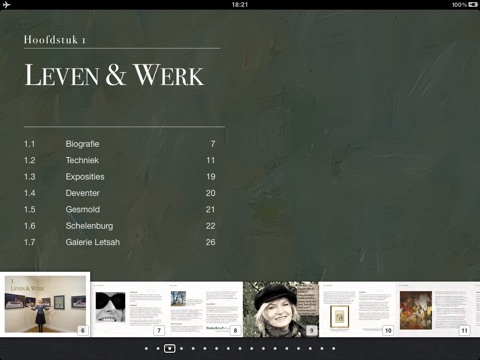Screen dimensions: 480x360
Task: Tap the battery icon in status bar
Action: coord(473,5)
